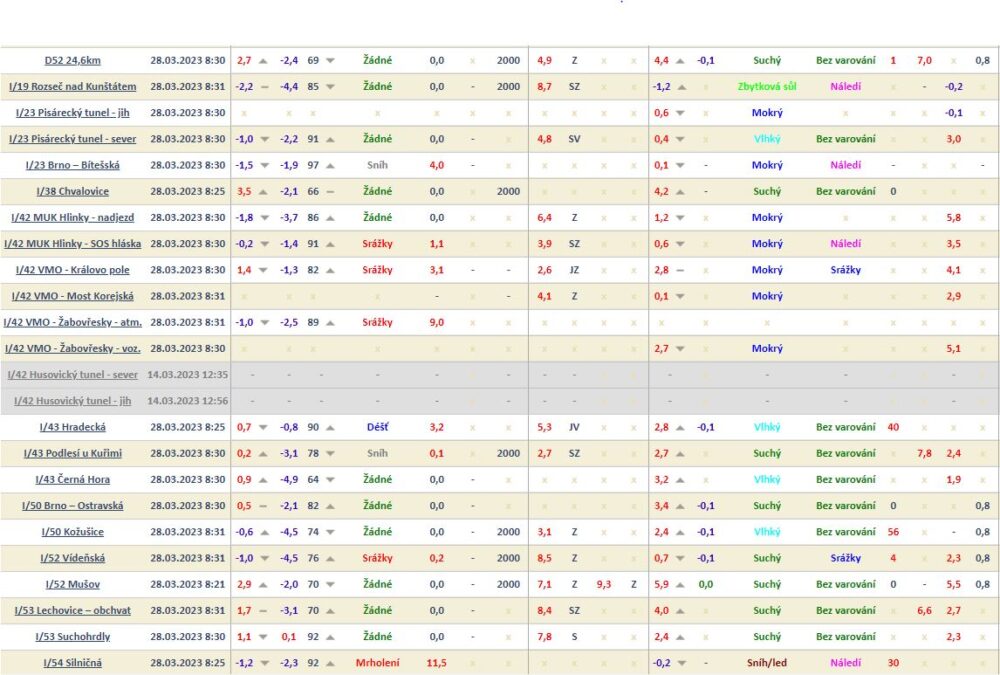This screenshot has width=1000, height=675.
Task: Click the arrow beside 89 in Žabovřesky atm. row
Action: tap(330, 322)
